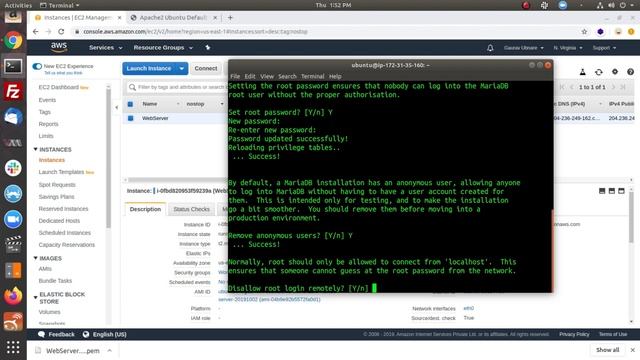The width and height of the screenshot is (640, 360).
Task: Open the N. Virginia region dropdown
Action: coord(568,48)
